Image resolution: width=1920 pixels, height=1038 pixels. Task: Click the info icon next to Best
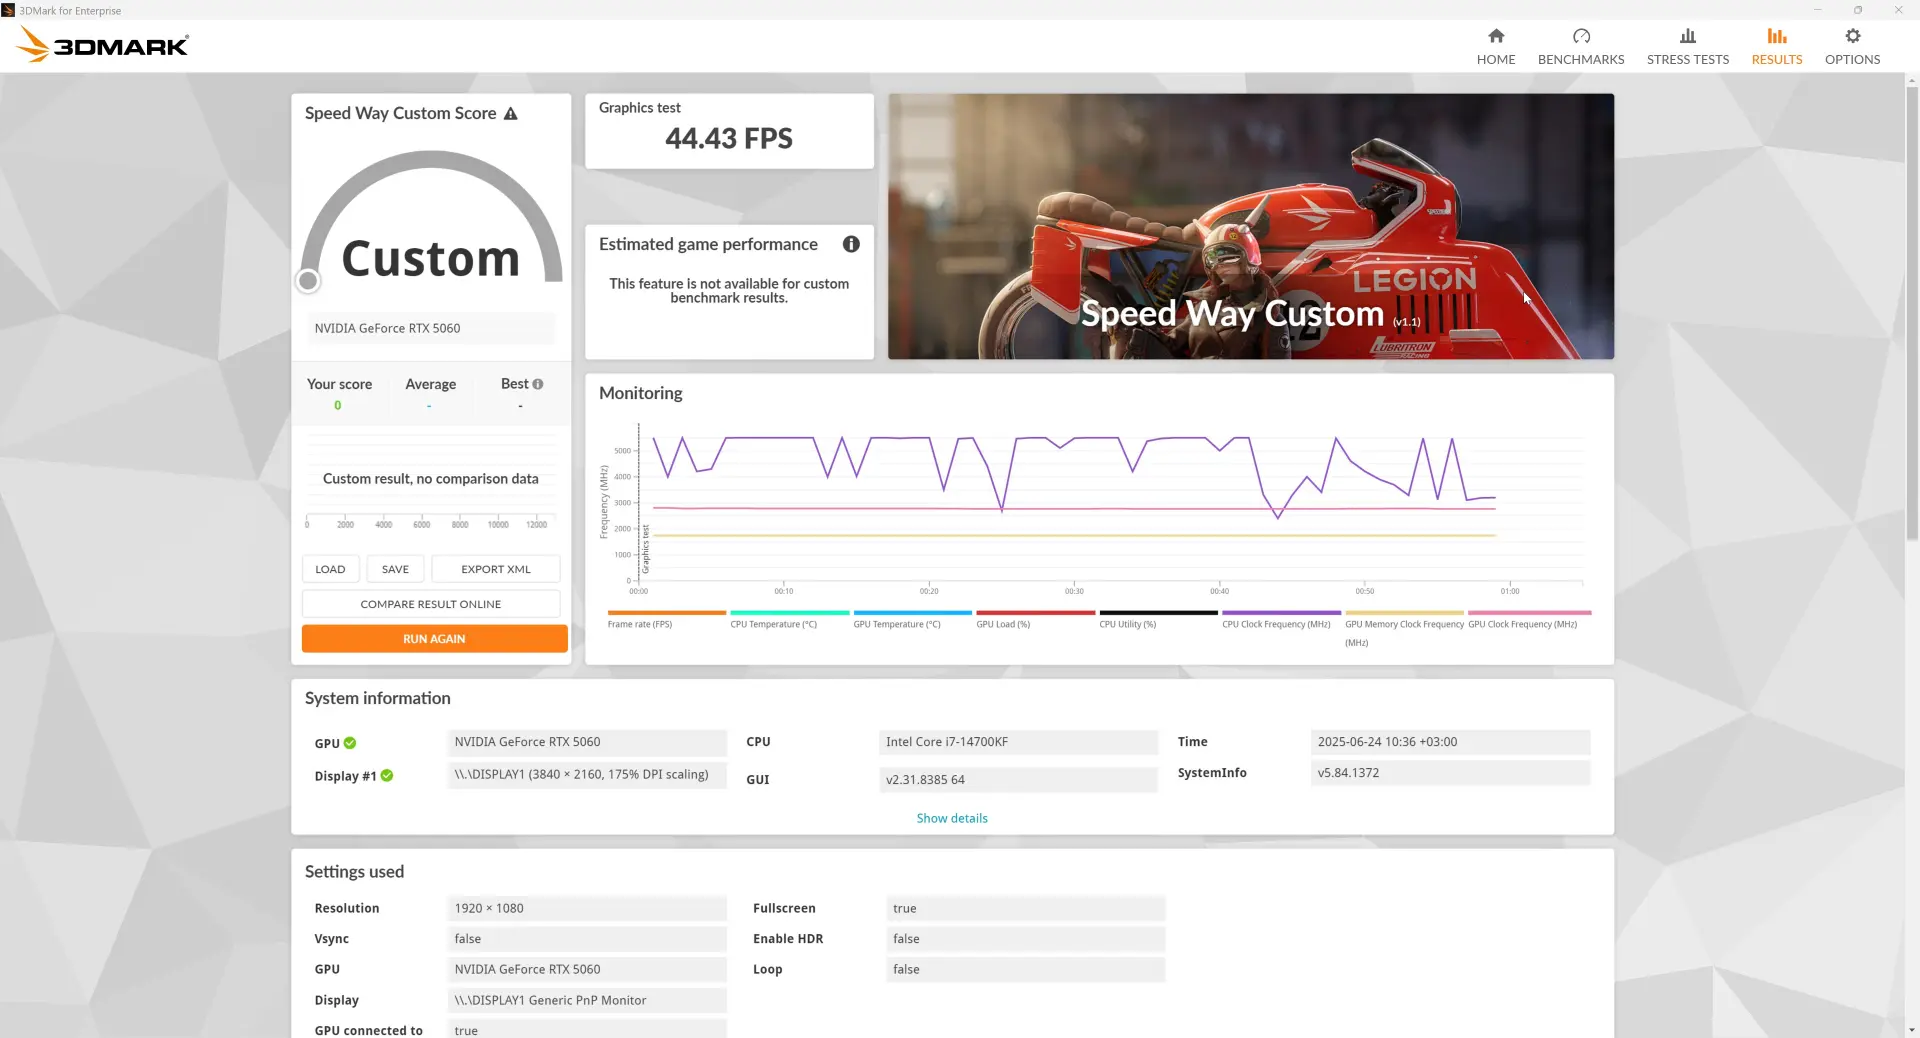click(x=538, y=384)
